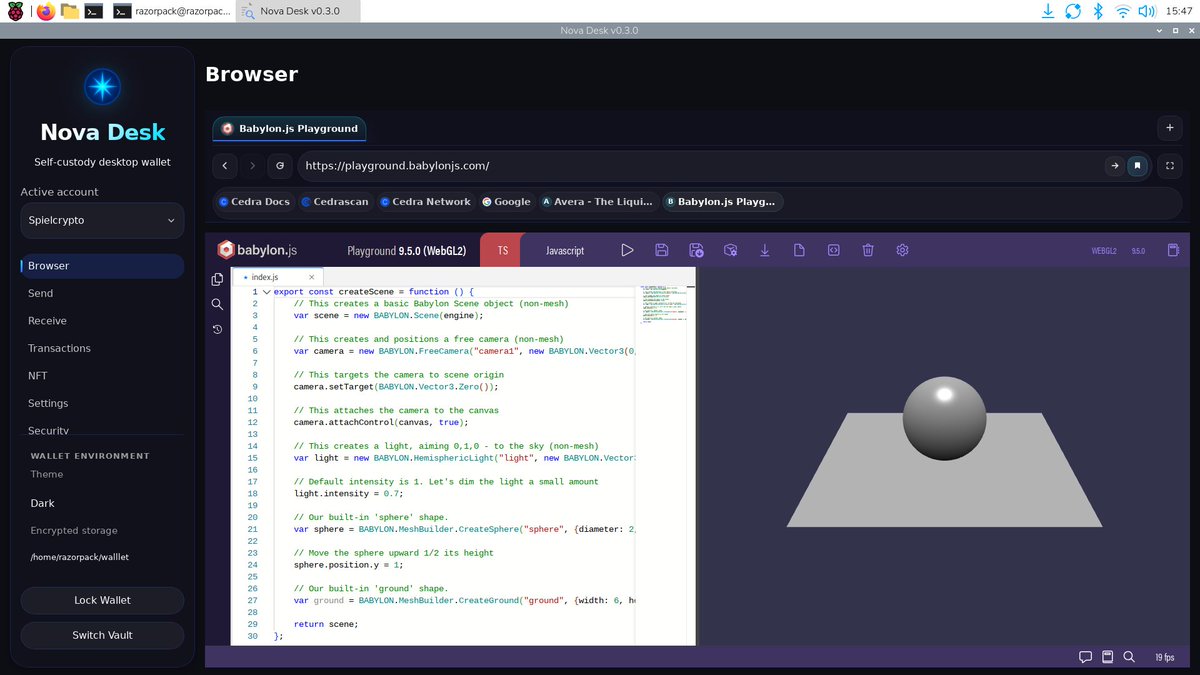Open the Google bookmark
The image size is (1200, 675).
[x=506, y=202]
